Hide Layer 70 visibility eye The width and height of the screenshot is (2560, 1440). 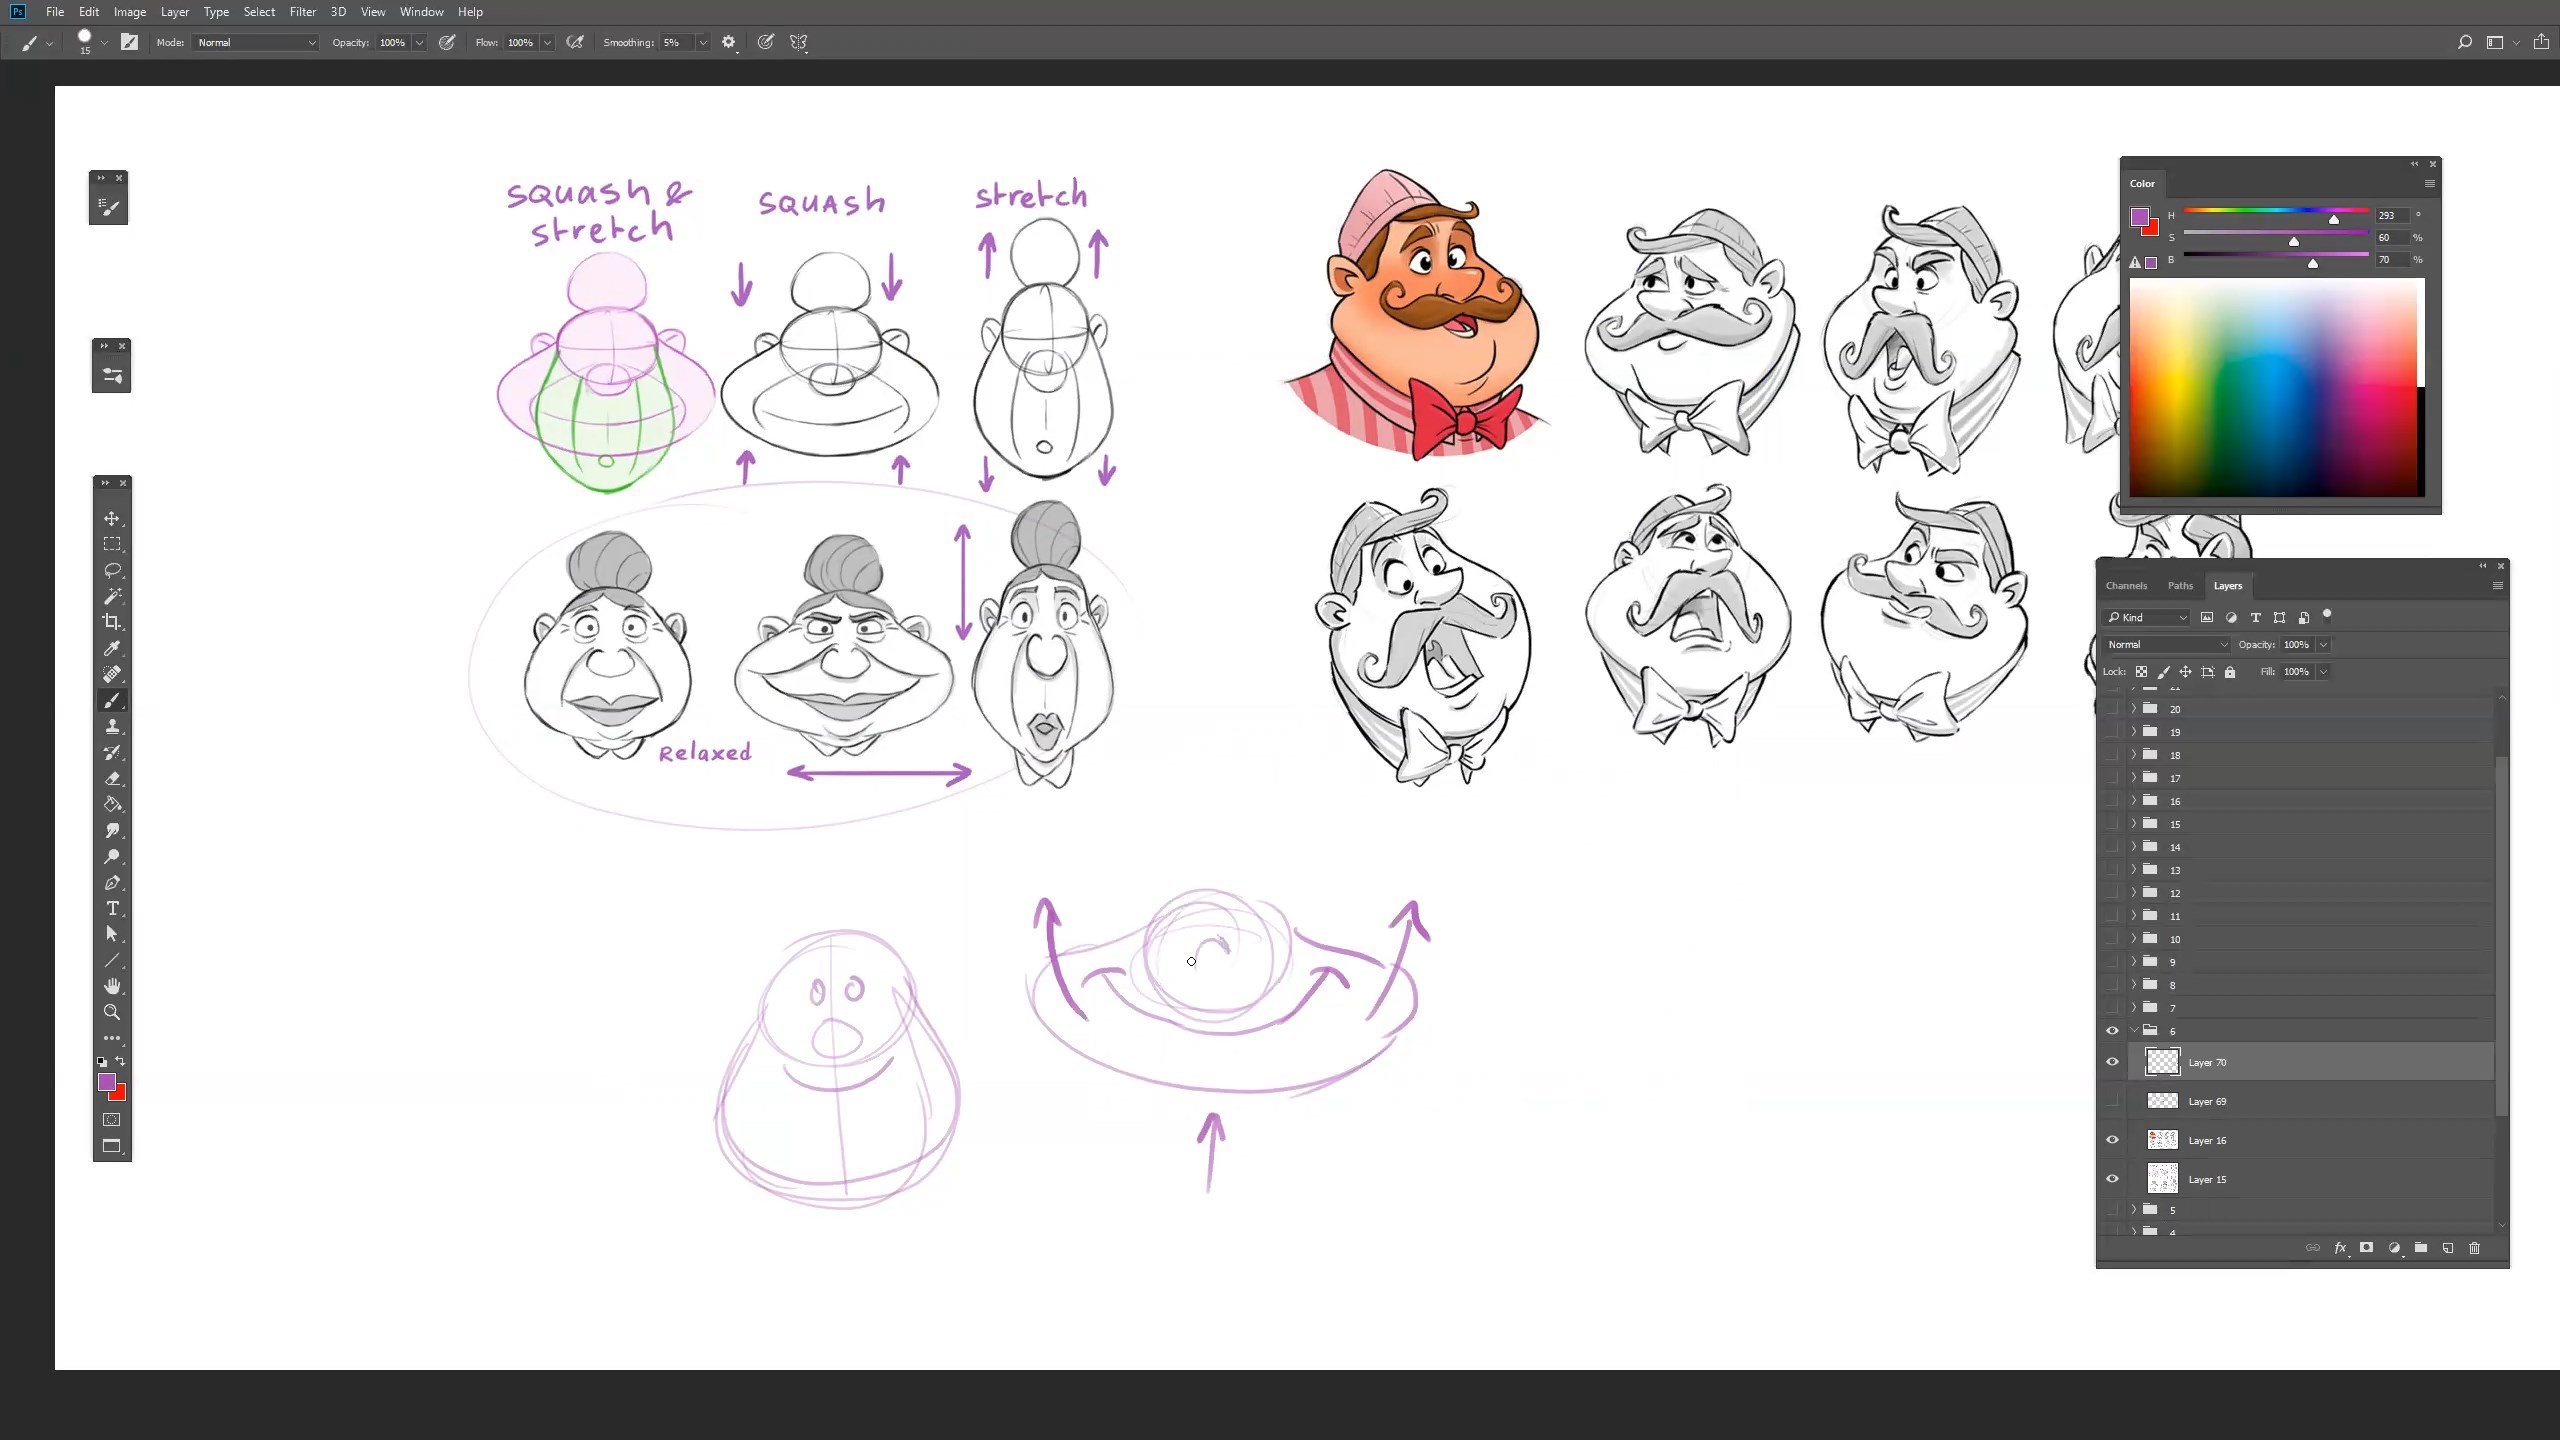[2112, 1062]
